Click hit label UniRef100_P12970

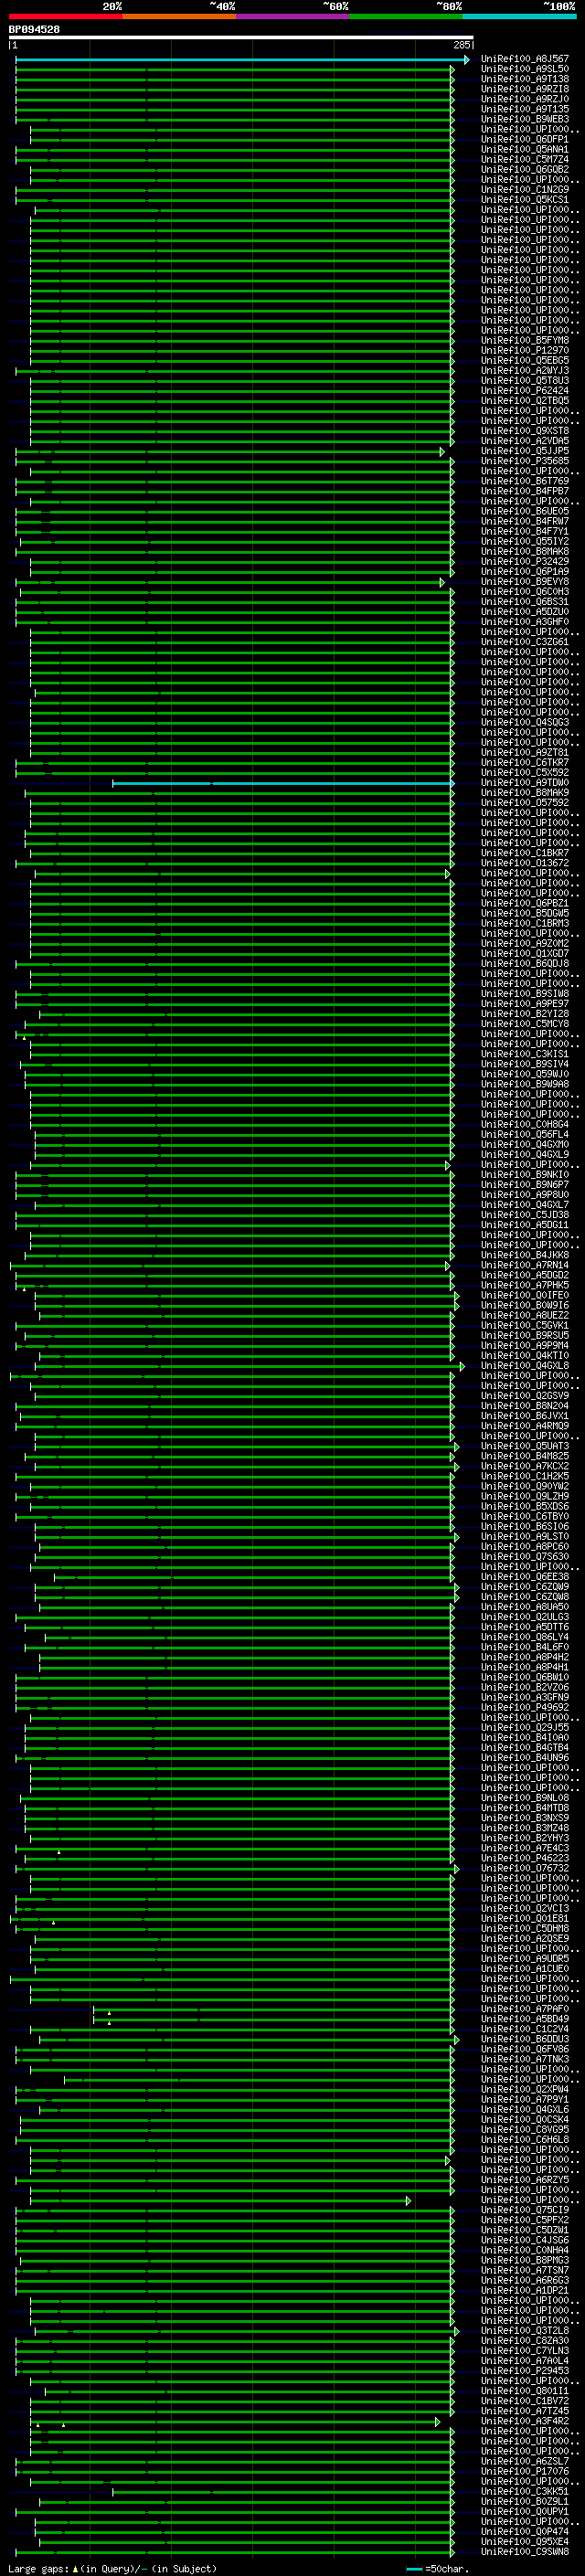pyautogui.click(x=525, y=351)
